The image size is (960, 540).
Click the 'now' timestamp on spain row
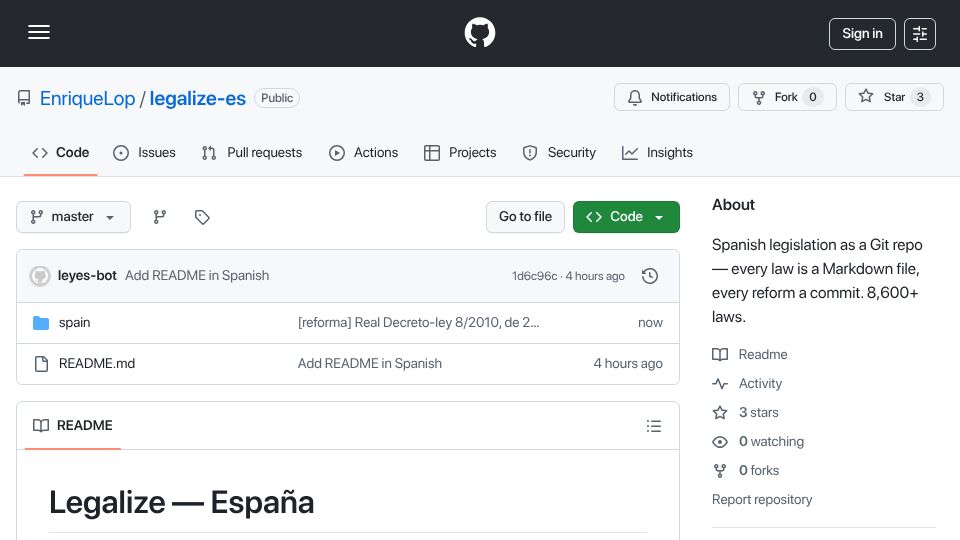(x=650, y=323)
